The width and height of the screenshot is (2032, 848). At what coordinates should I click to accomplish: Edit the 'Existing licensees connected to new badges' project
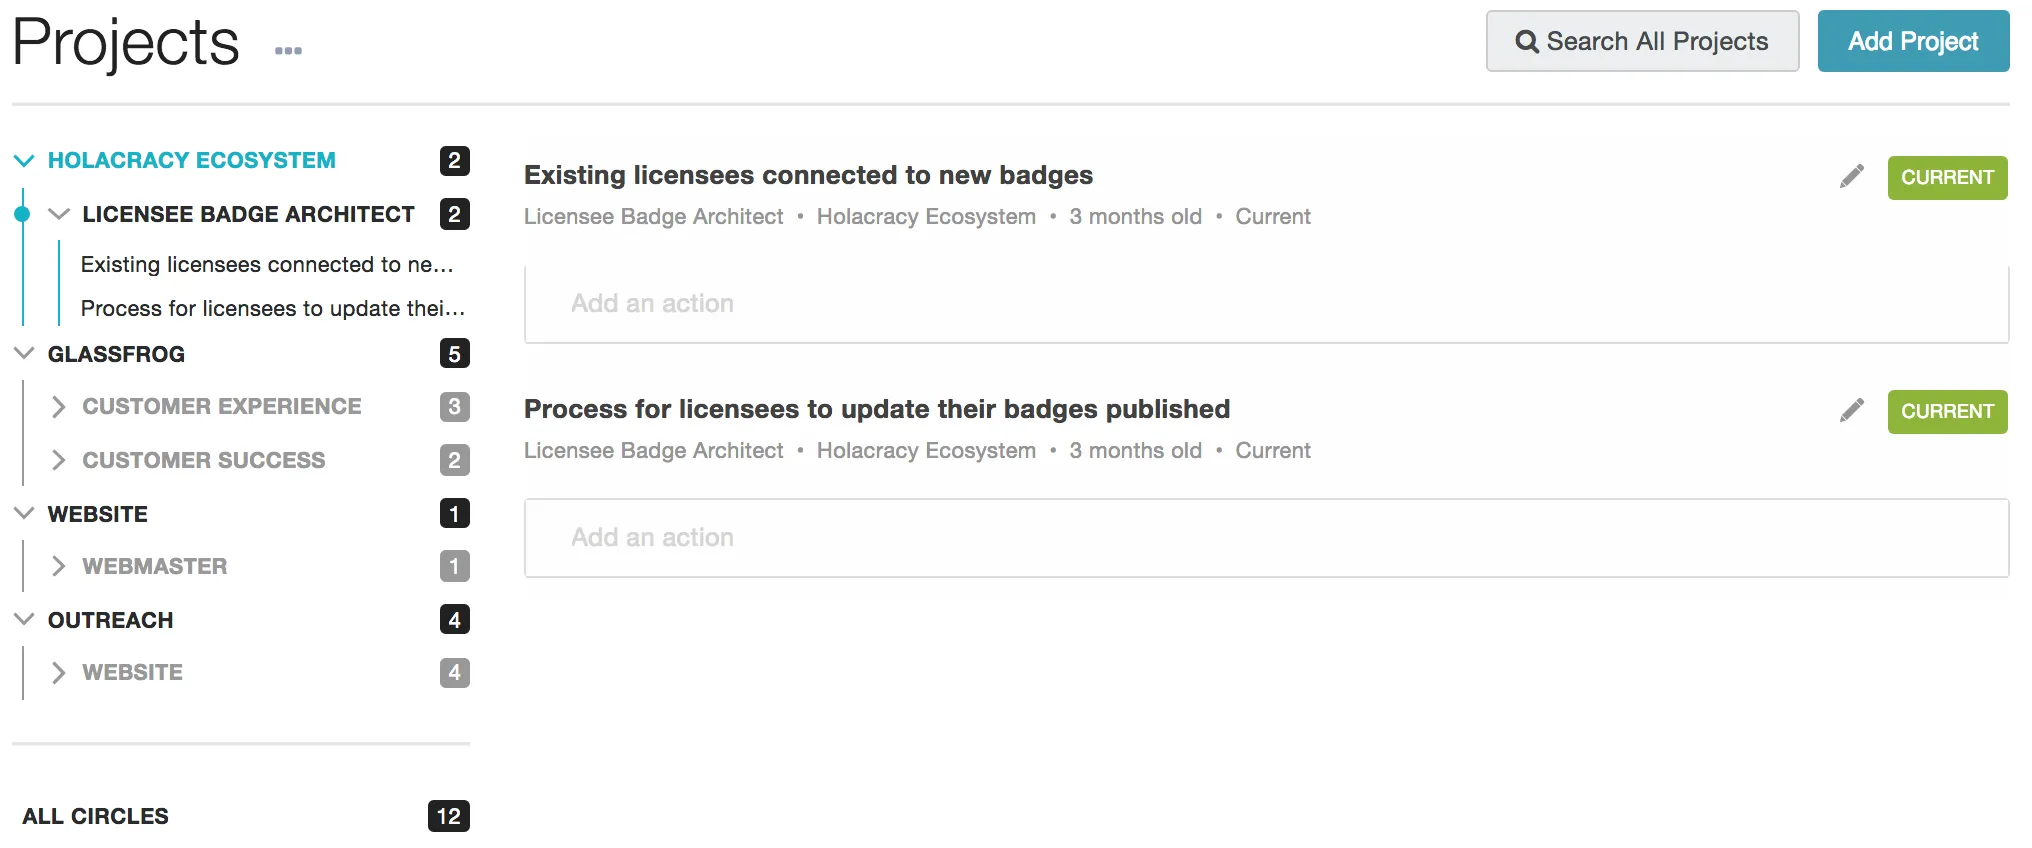tap(1851, 176)
